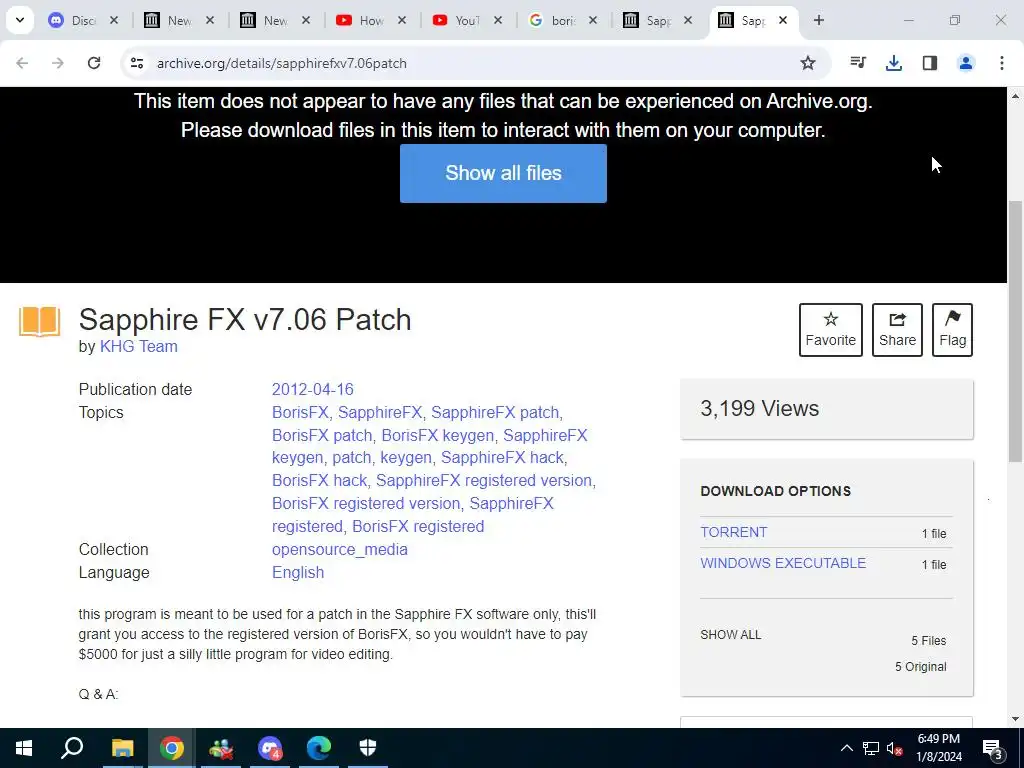This screenshot has height=768, width=1024.
Task: Click the 5 Files count text
Action: (929, 641)
